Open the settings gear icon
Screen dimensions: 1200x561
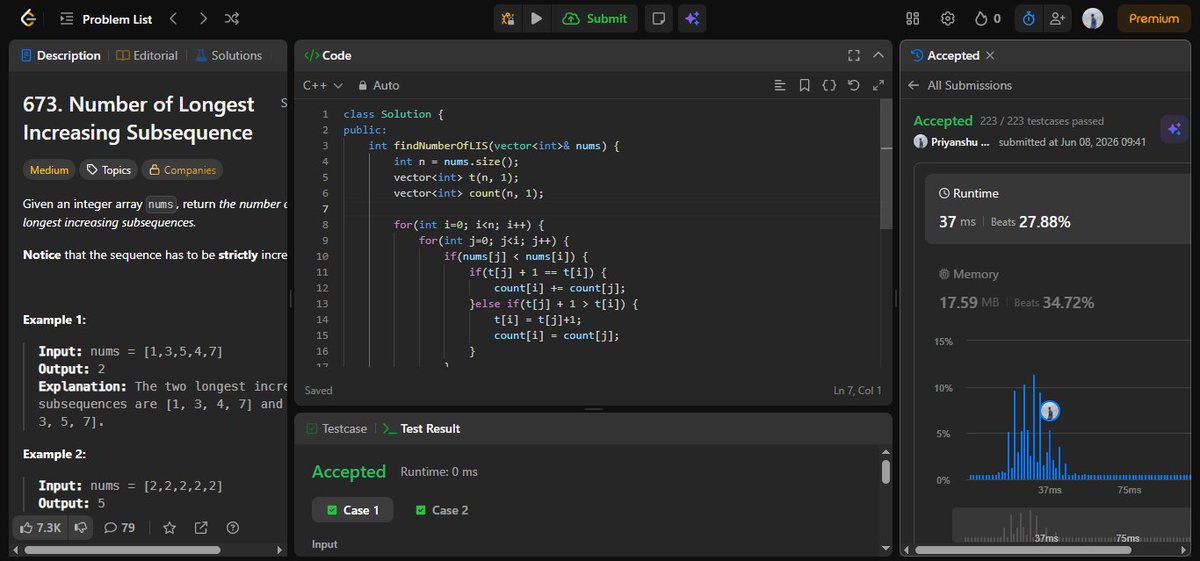point(948,18)
